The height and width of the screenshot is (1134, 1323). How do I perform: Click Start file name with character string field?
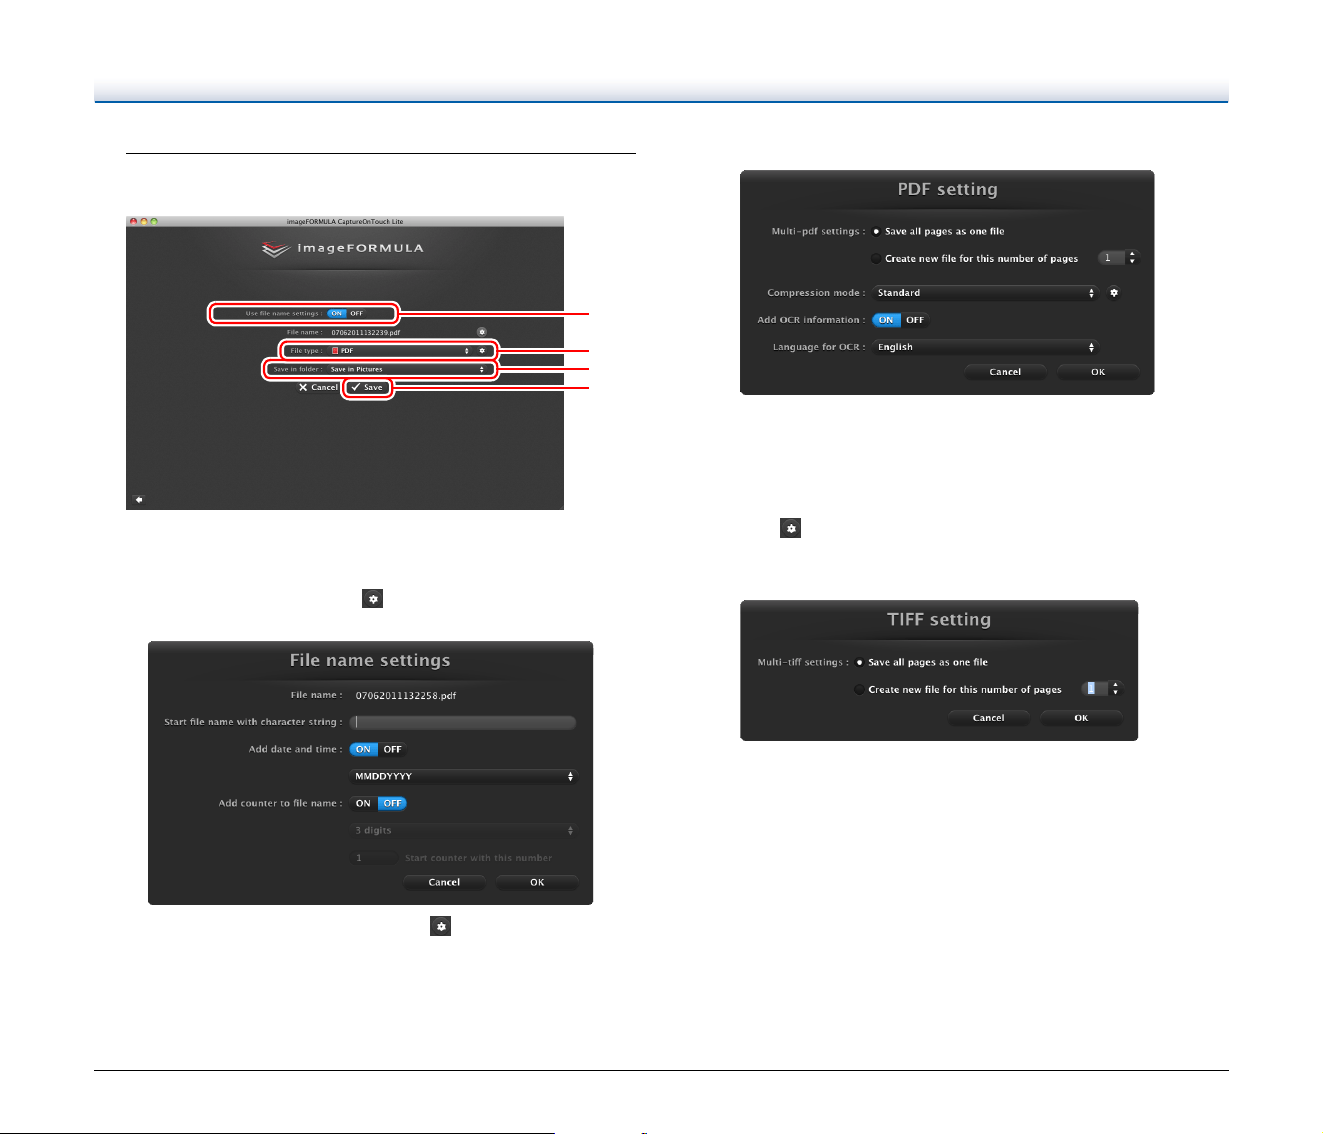[463, 722]
